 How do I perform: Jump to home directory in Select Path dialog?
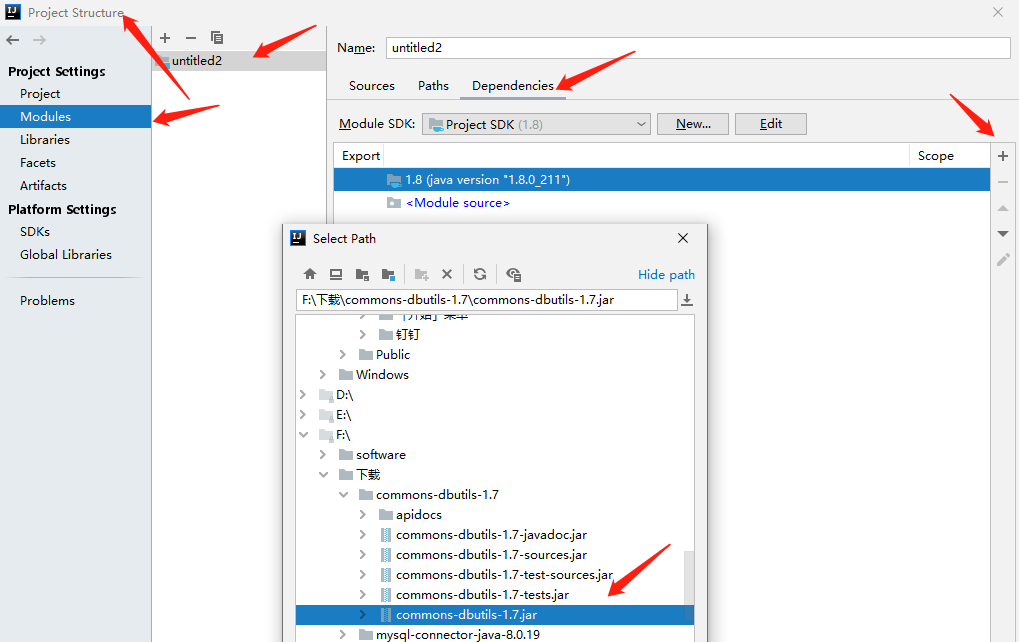click(309, 274)
